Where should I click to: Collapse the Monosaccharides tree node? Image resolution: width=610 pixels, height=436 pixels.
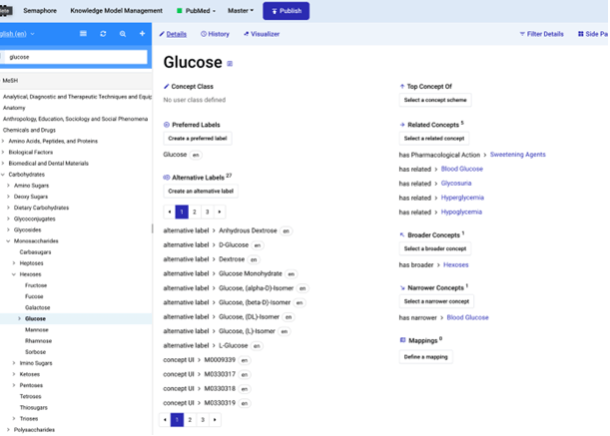tap(9, 241)
